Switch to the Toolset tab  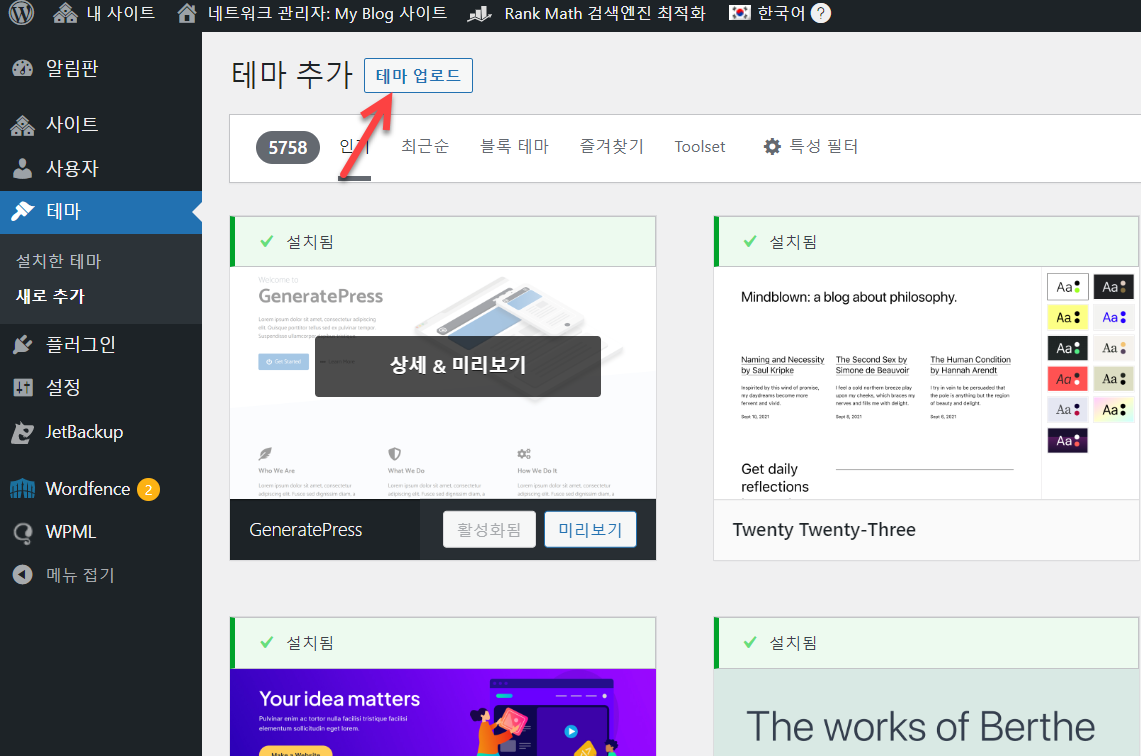click(700, 146)
